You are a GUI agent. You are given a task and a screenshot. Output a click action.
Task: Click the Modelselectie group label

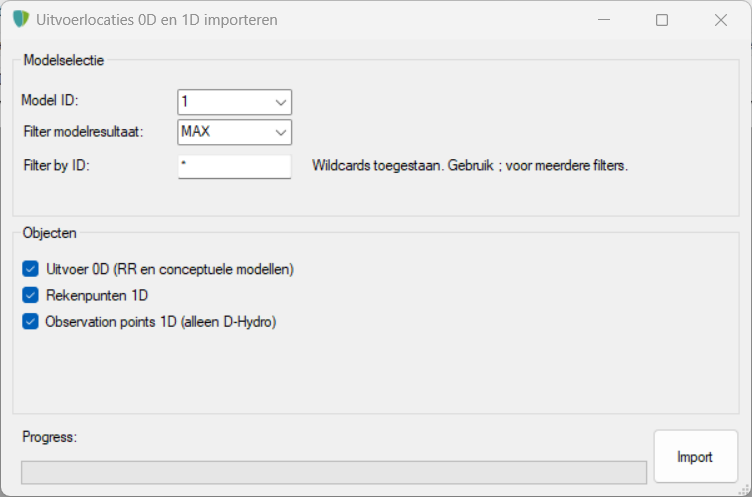64,60
